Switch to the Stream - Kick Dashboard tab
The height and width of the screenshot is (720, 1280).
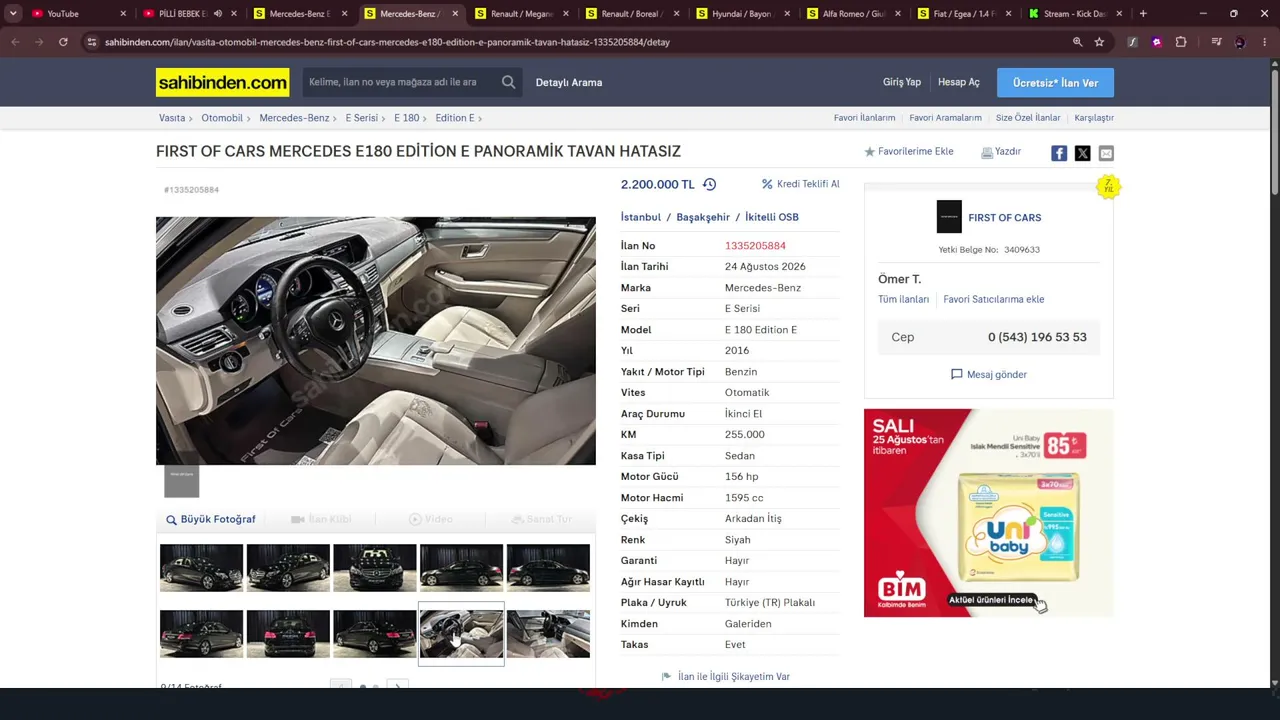pyautogui.click(x=1075, y=14)
